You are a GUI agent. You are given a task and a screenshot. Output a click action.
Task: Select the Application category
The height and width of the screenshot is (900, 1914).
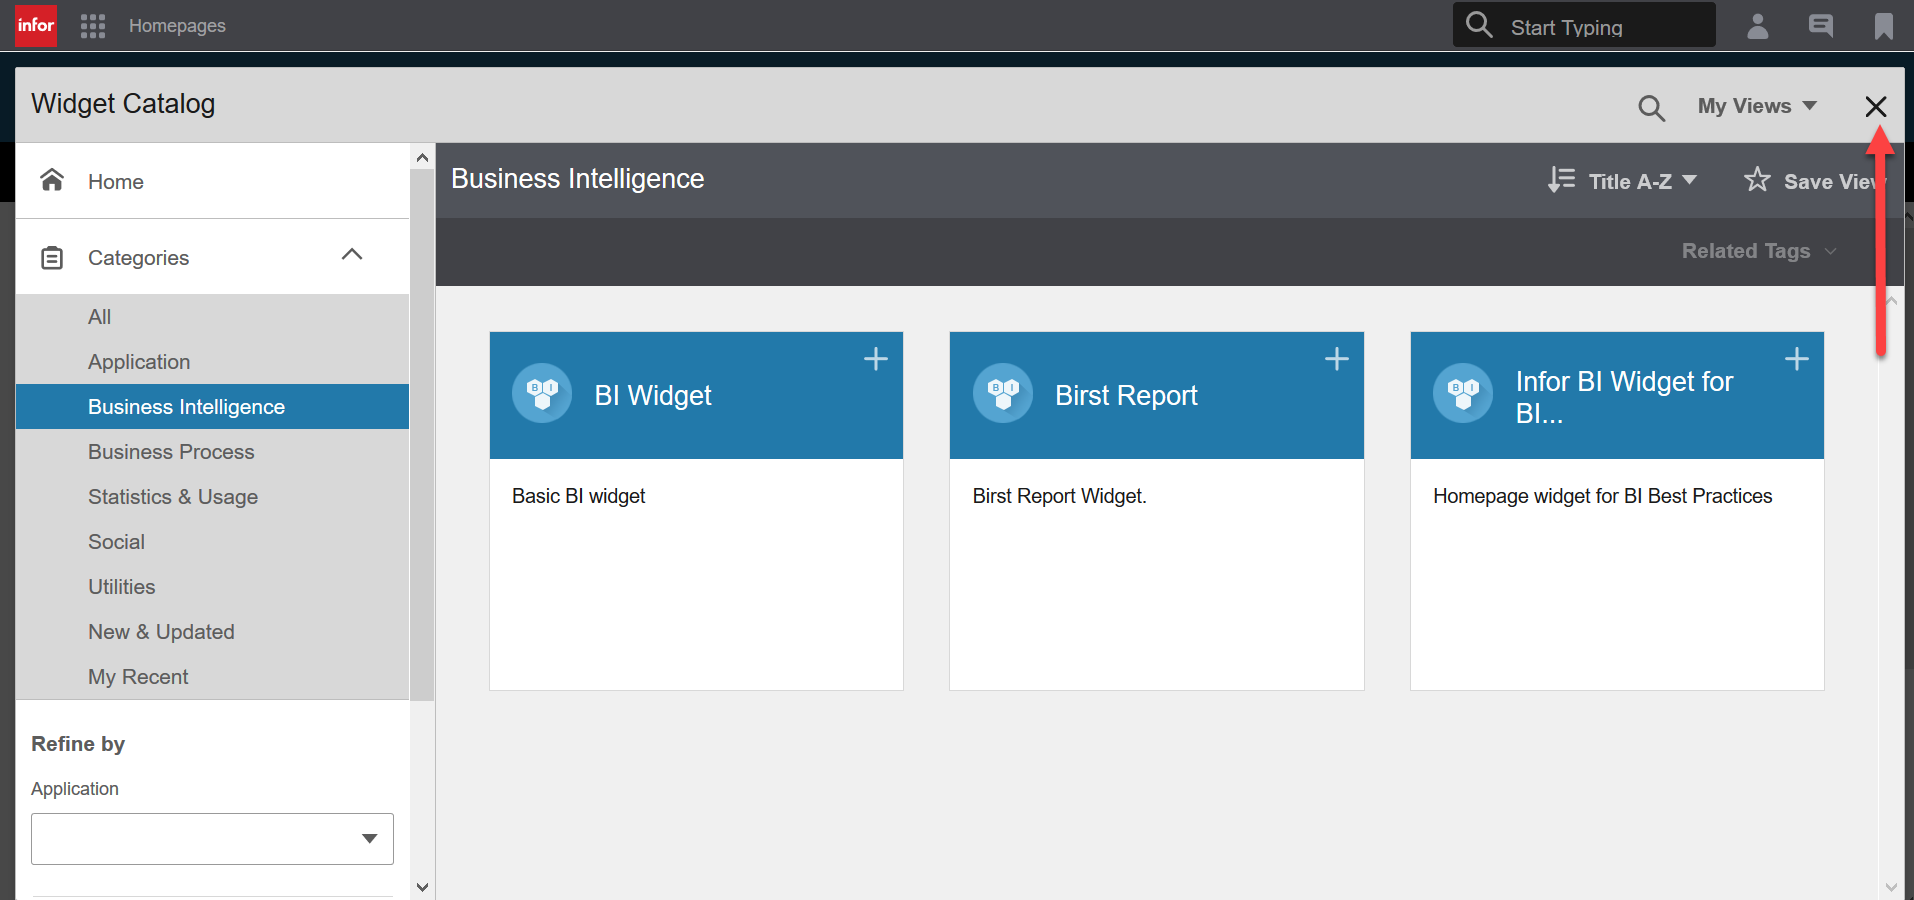[x=212, y=362]
